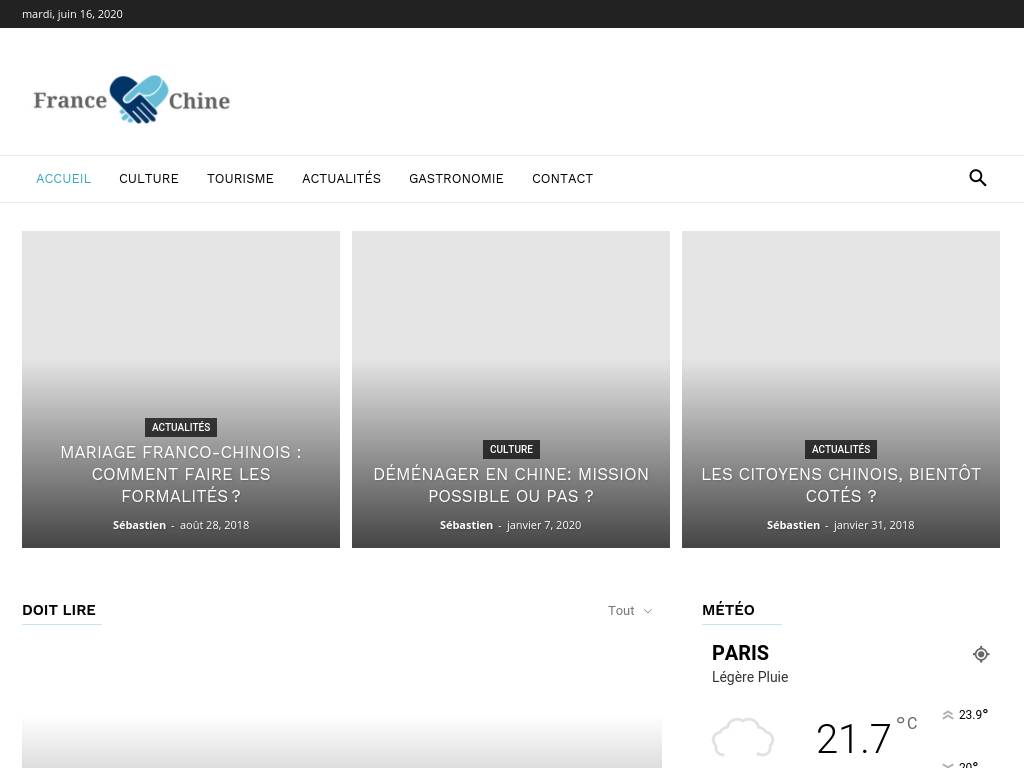Select the Doit Lire section heading

coord(59,610)
